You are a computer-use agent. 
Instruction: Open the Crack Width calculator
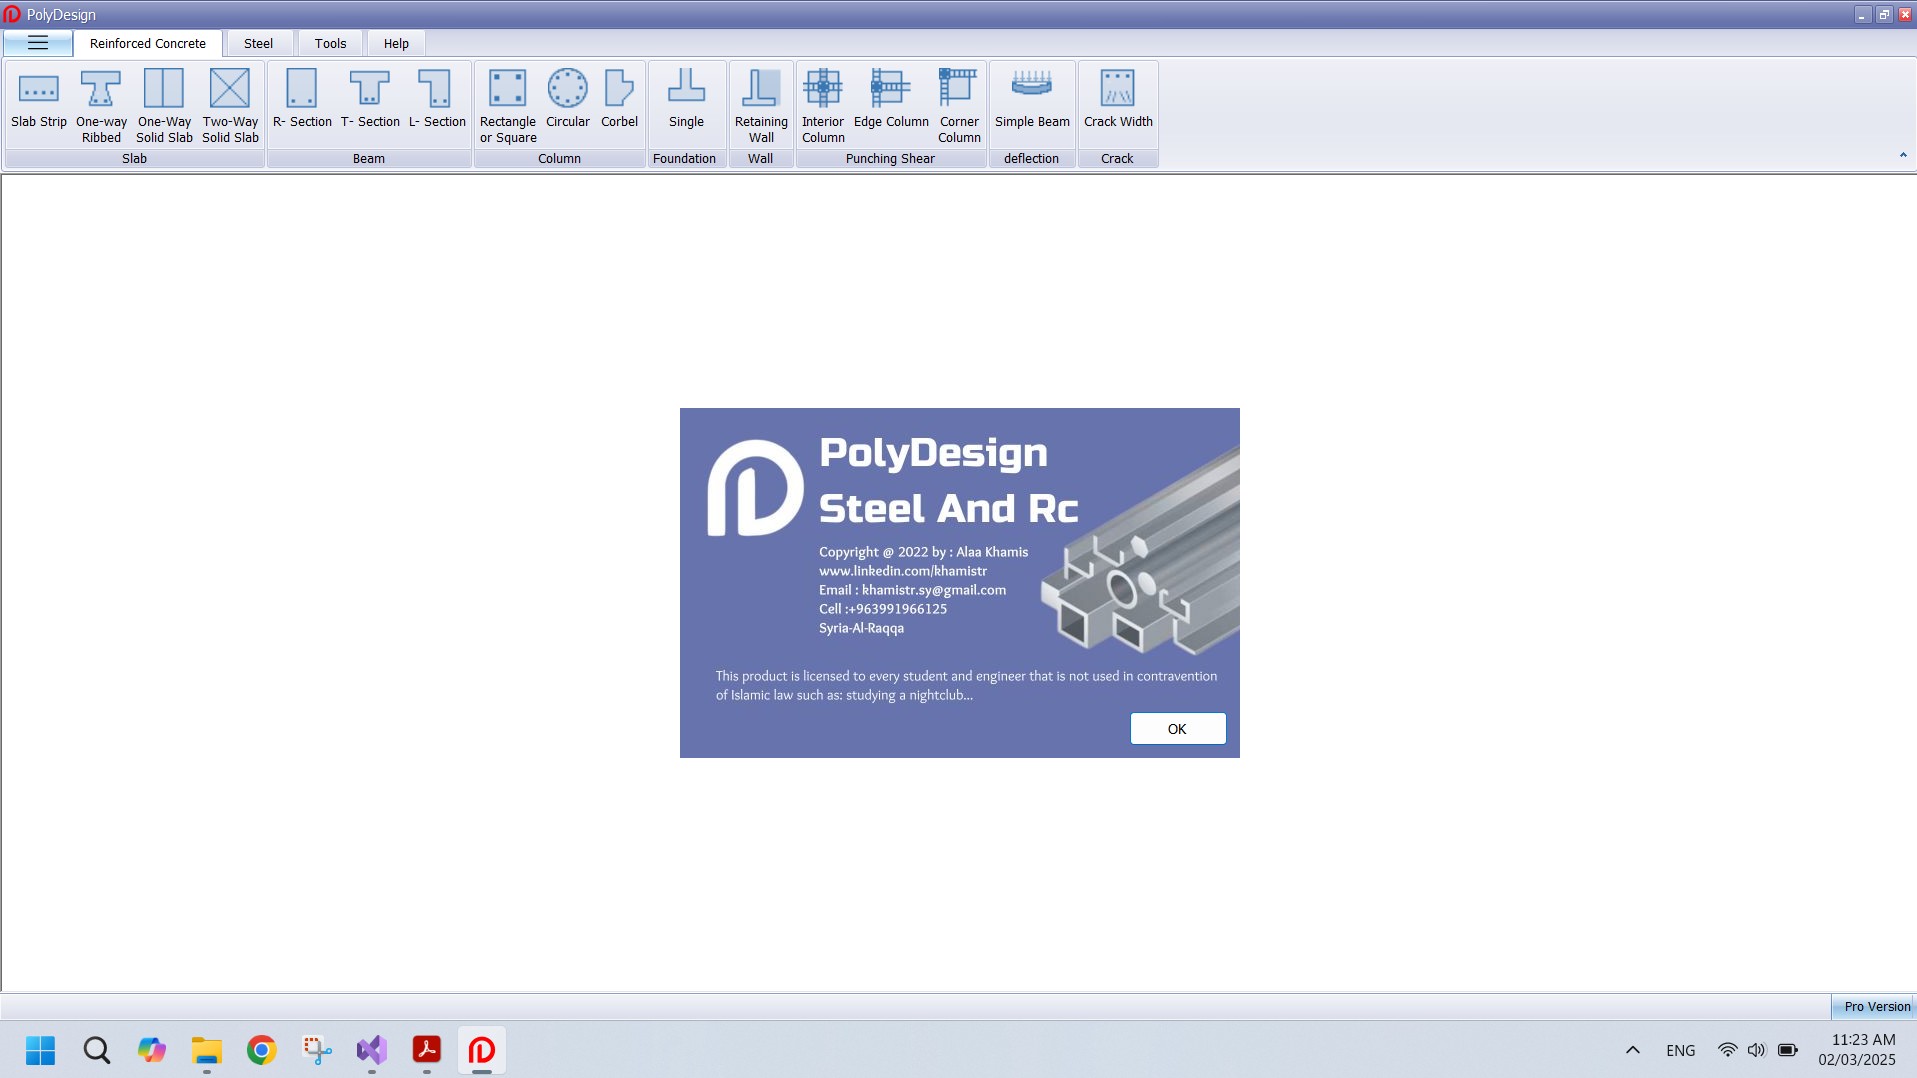point(1118,101)
